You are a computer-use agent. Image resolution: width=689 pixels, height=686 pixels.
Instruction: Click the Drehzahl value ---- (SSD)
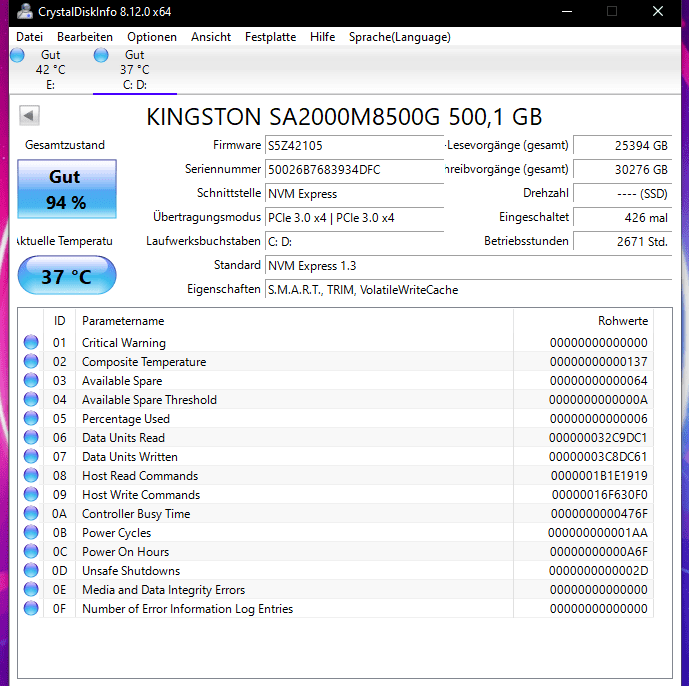coord(623,194)
